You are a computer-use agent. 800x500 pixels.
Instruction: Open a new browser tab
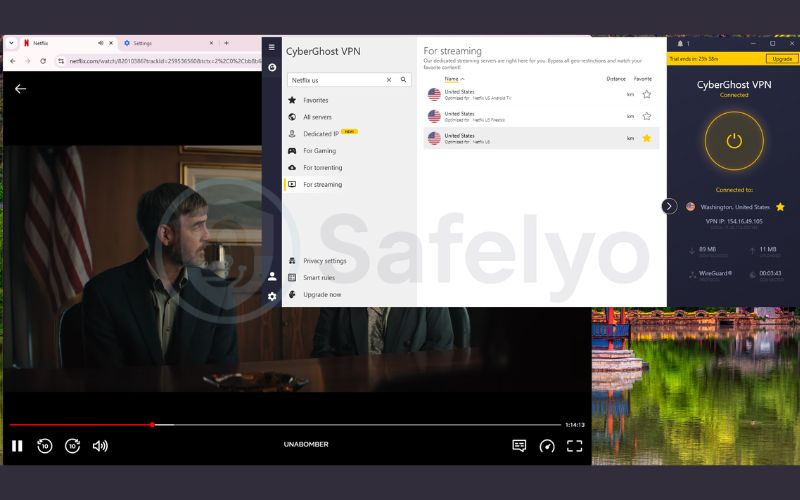tap(227, 43)
